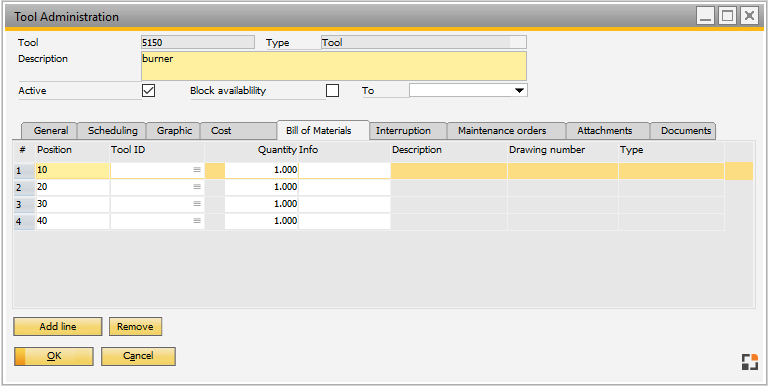770x387 pixels.
Task: Select row number 1 header
Action: click(x=24, y=170)
